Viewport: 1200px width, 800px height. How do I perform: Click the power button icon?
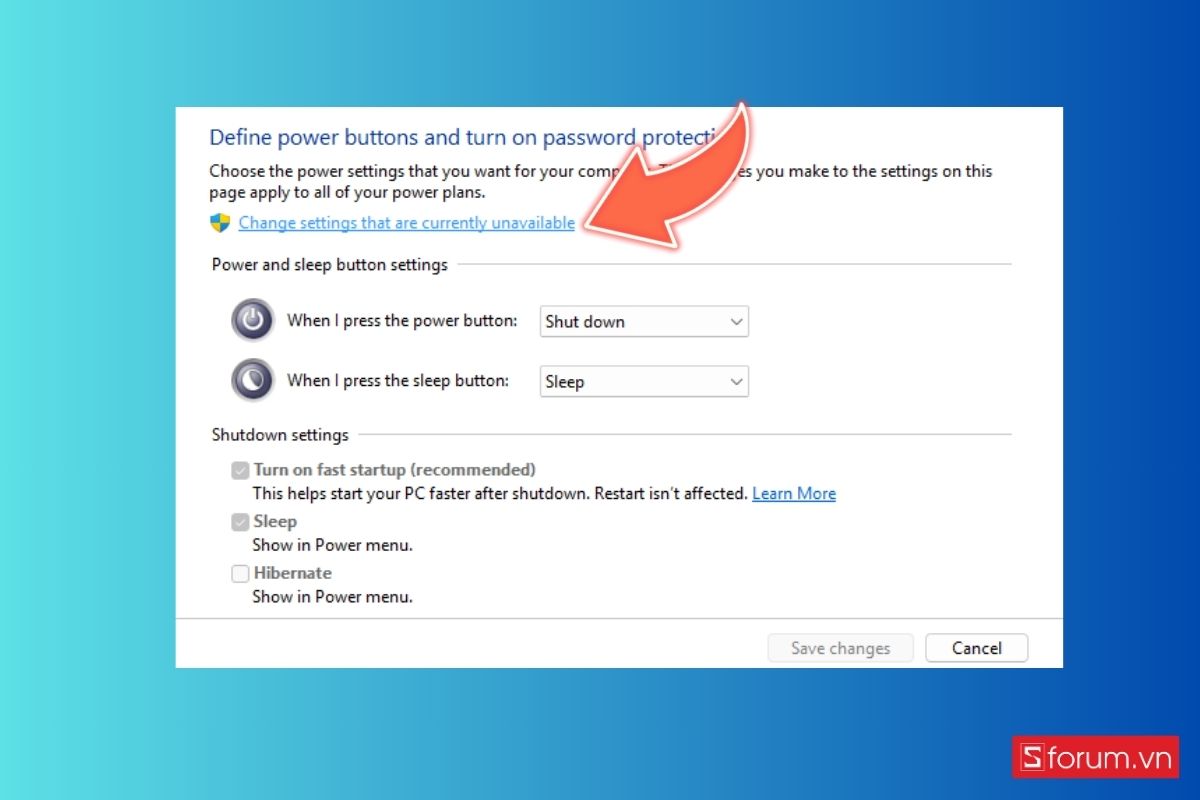[x=253, y=320]
